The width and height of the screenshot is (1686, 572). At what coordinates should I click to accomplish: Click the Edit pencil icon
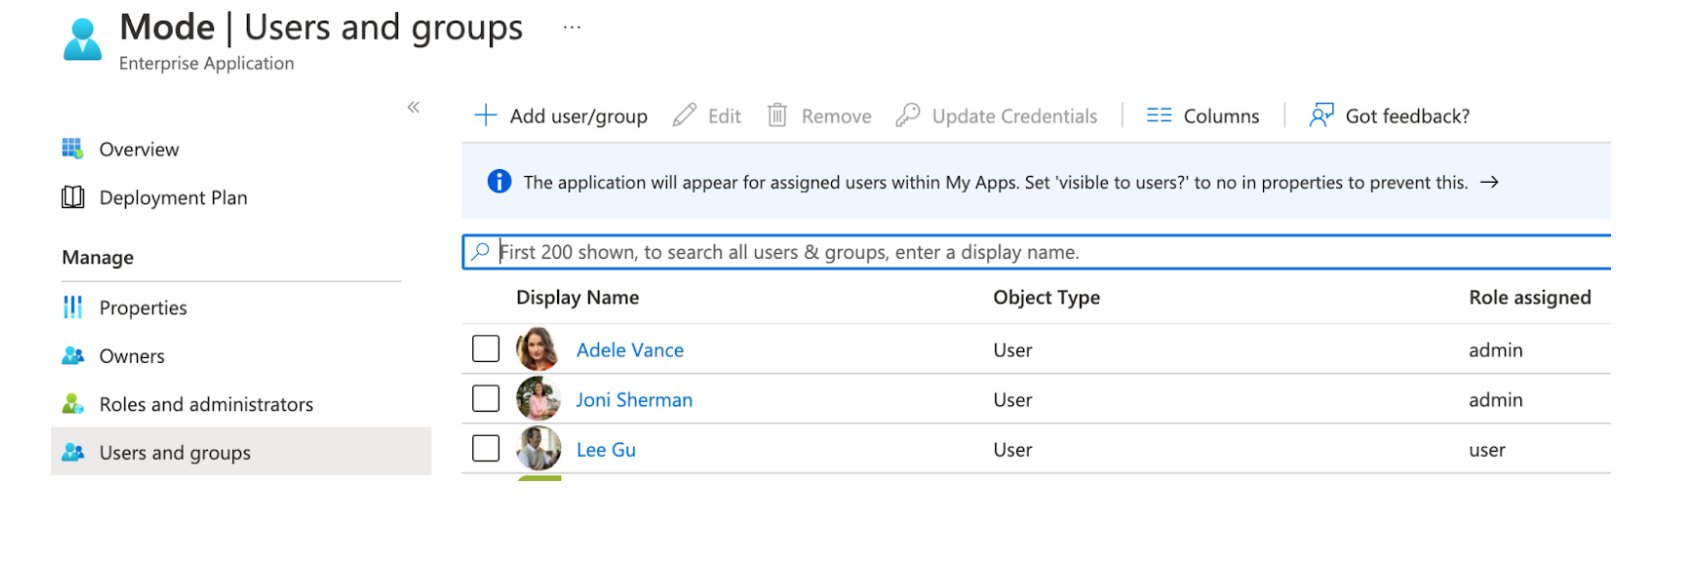click(x=684, y=115)
